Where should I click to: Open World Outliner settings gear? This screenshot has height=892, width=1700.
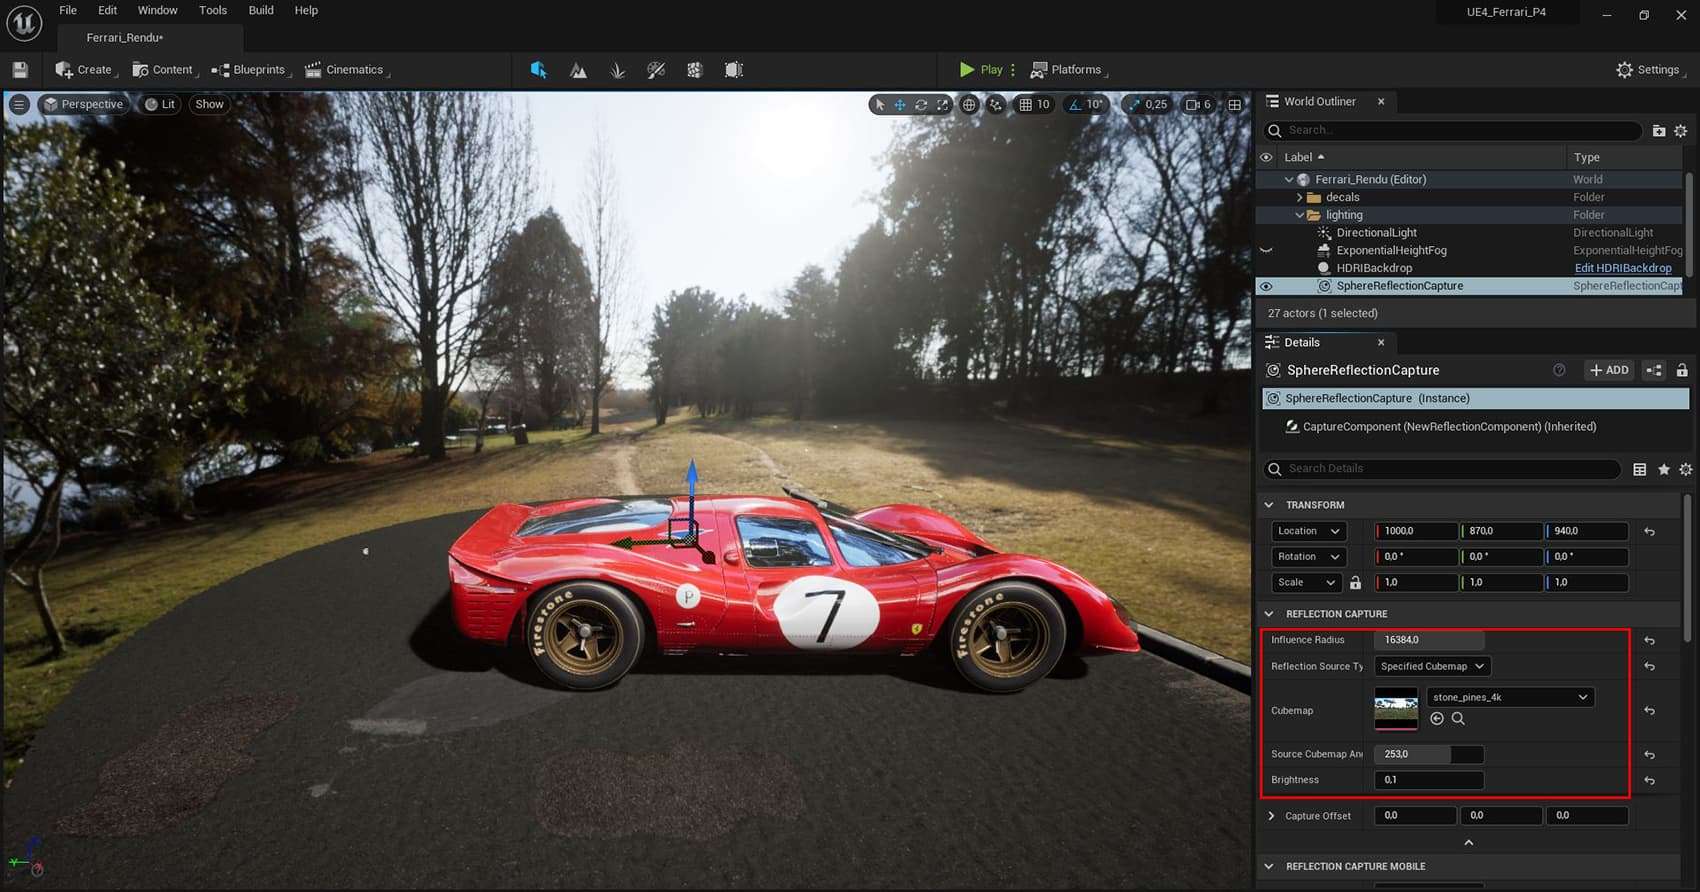pos(1681,131)
